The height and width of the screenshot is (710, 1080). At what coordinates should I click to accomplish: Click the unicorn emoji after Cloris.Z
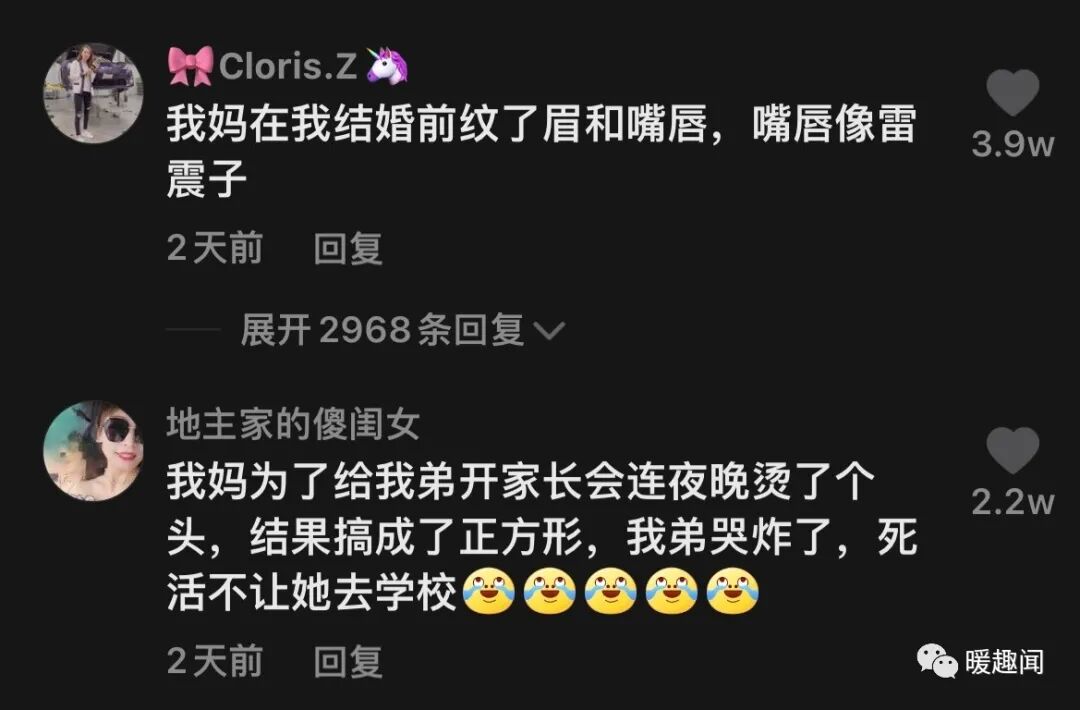point(387,65)
